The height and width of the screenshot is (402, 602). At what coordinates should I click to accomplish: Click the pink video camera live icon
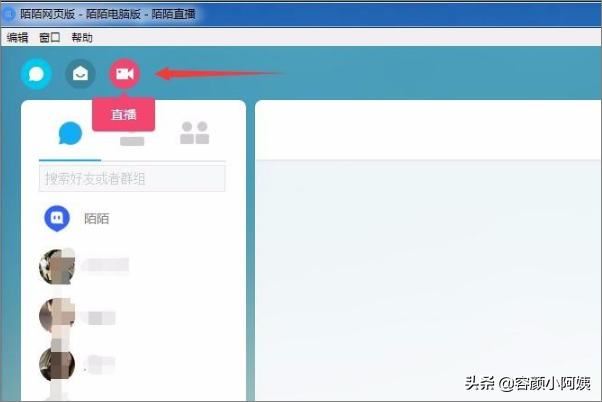click(125, 74)
